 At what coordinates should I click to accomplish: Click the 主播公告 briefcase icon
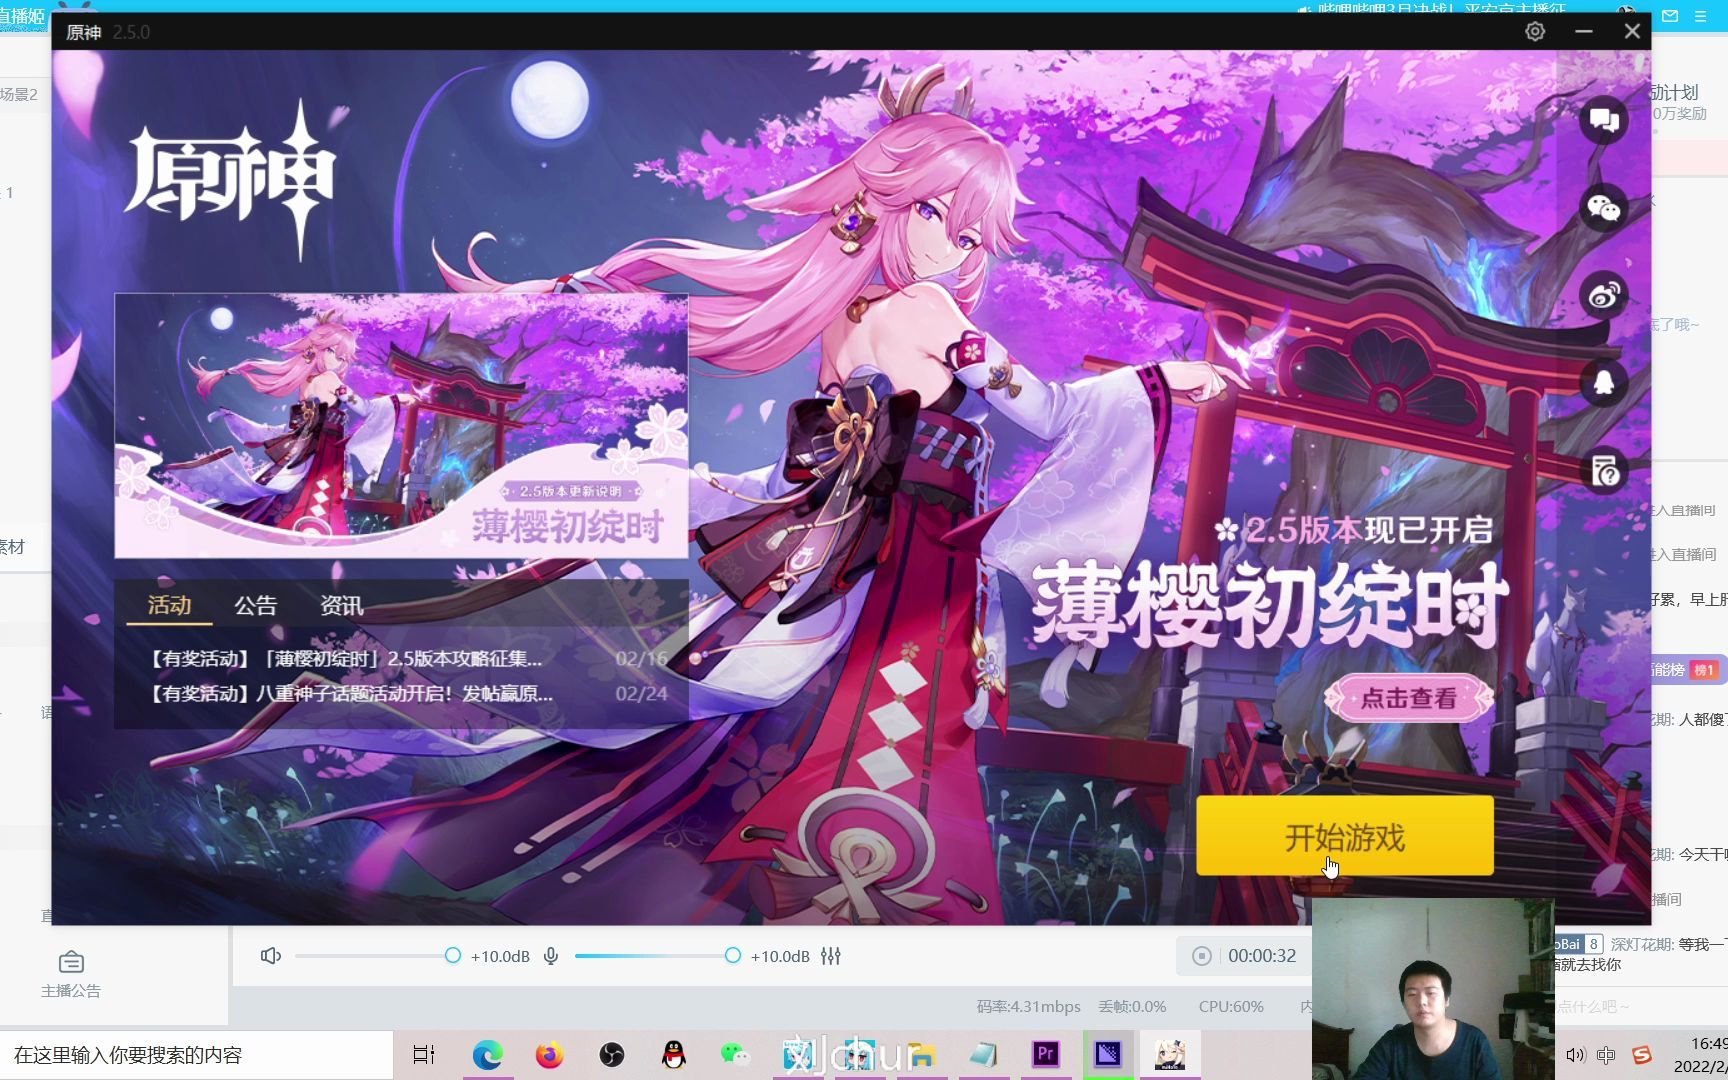point(71,962)
